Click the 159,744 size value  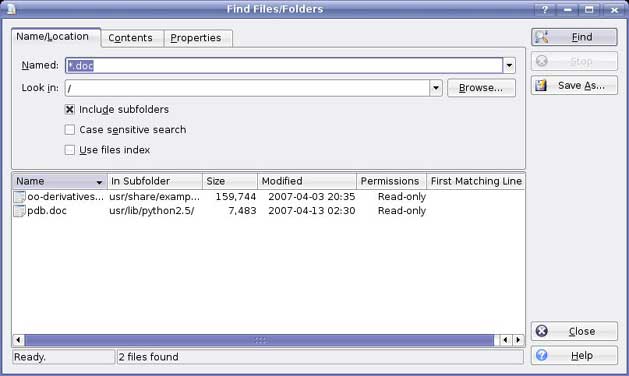click(x=236, y=197)
